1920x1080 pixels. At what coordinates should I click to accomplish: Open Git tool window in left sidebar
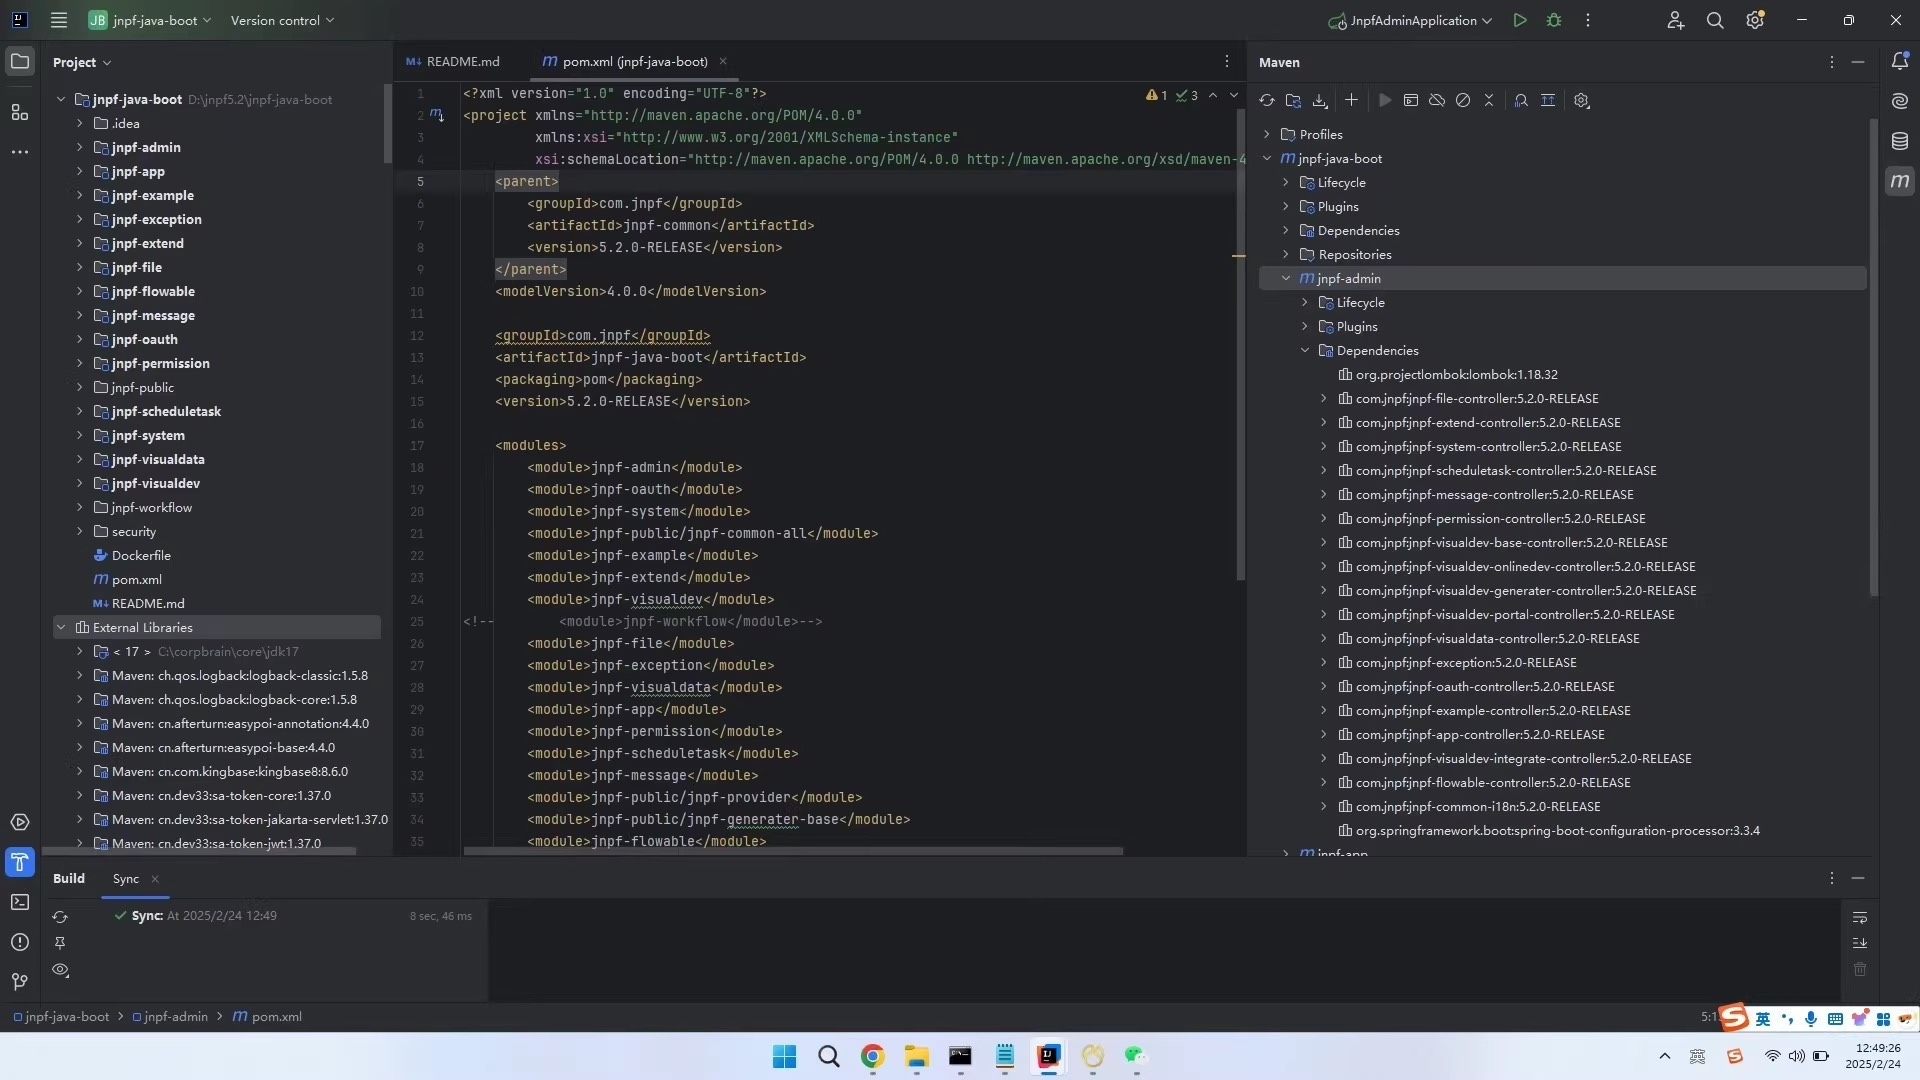20,982
